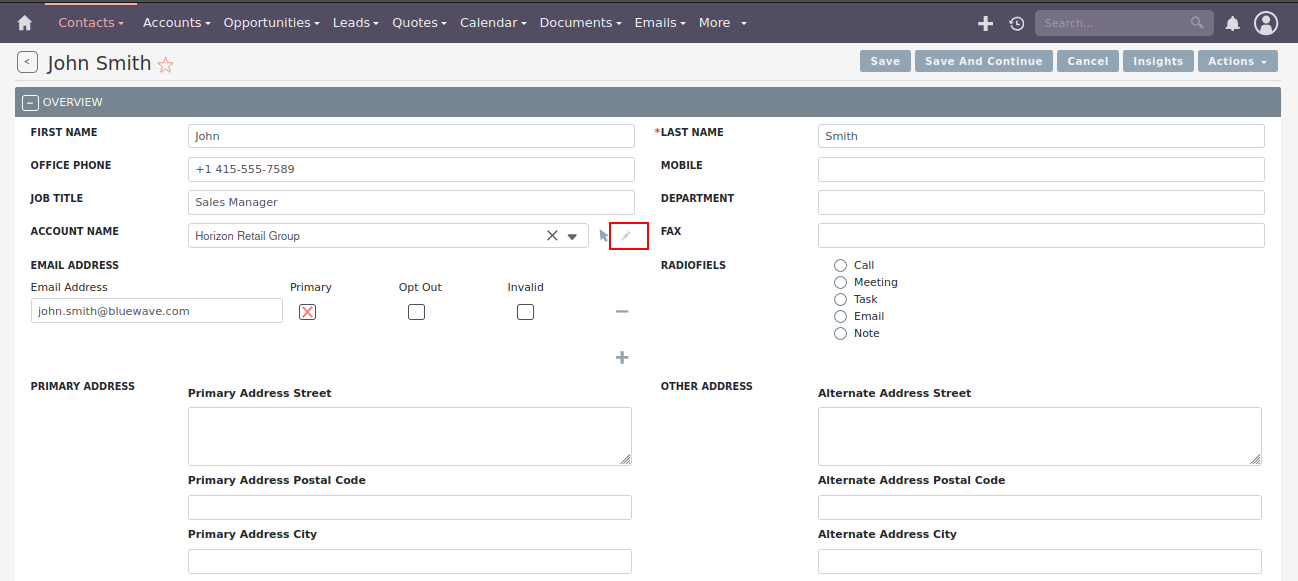Image resolution: width=1298 pixels, height=581 pixels.
Task: Choose the Email radio option
Action: pyautogui.click(x=840, y=316)
